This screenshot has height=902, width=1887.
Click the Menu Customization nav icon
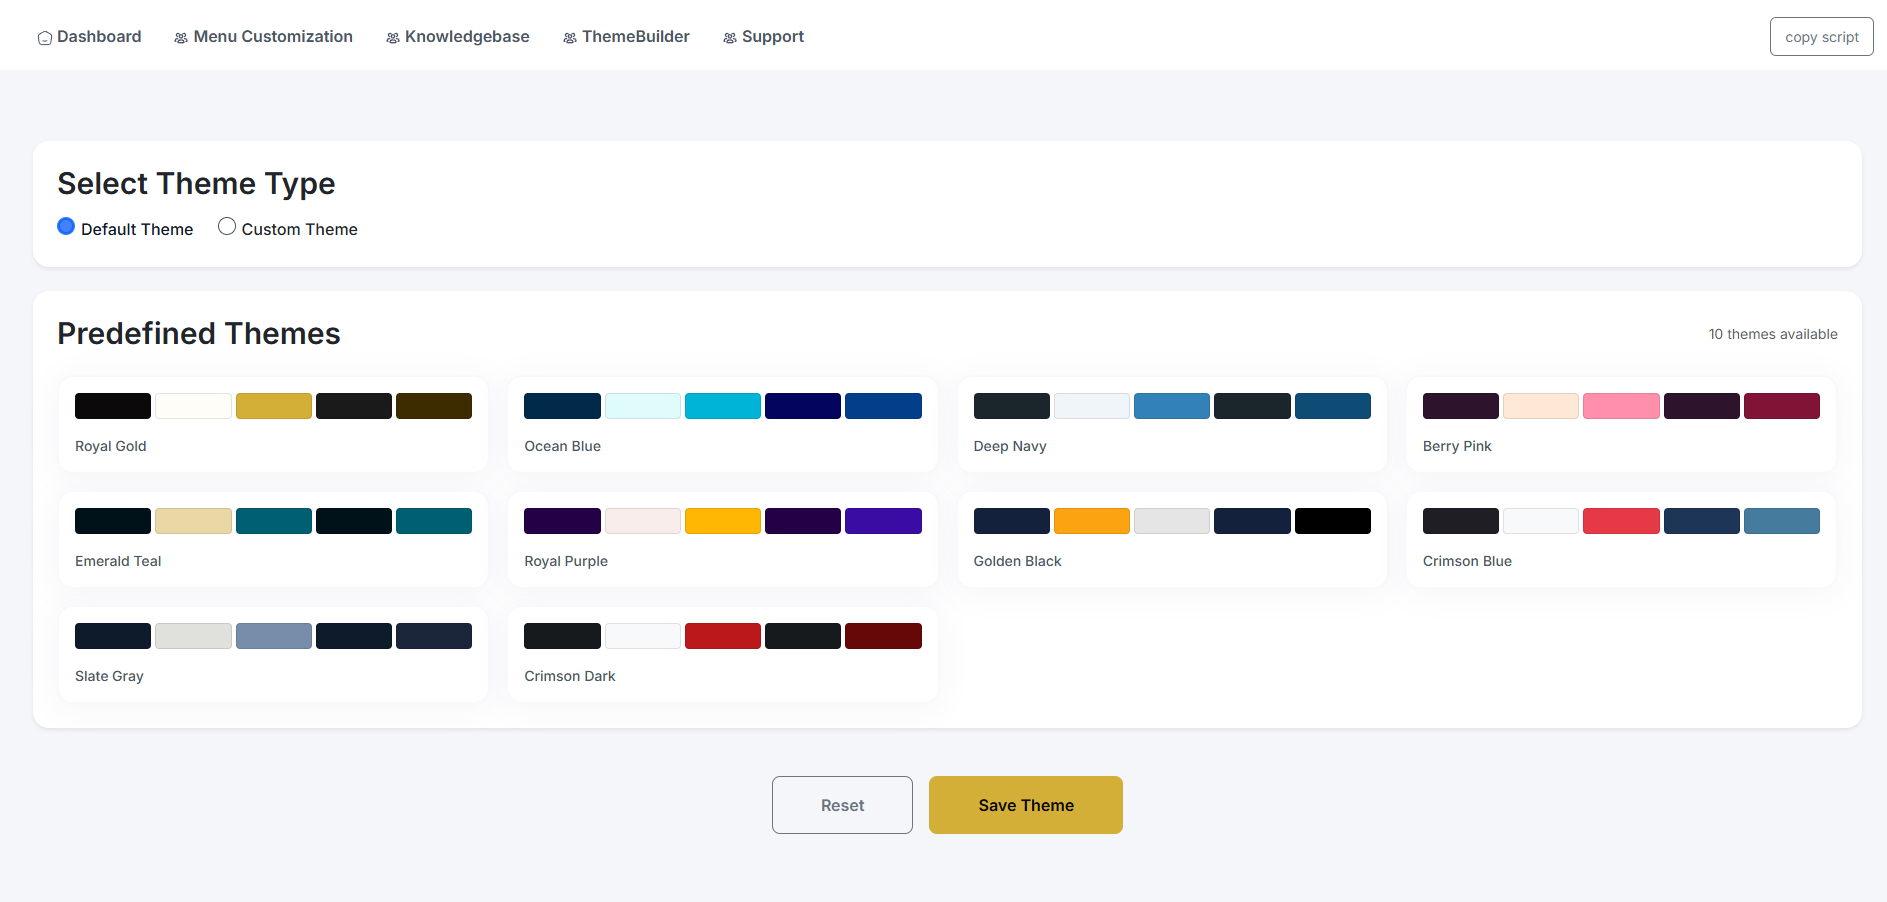point(181,38)
